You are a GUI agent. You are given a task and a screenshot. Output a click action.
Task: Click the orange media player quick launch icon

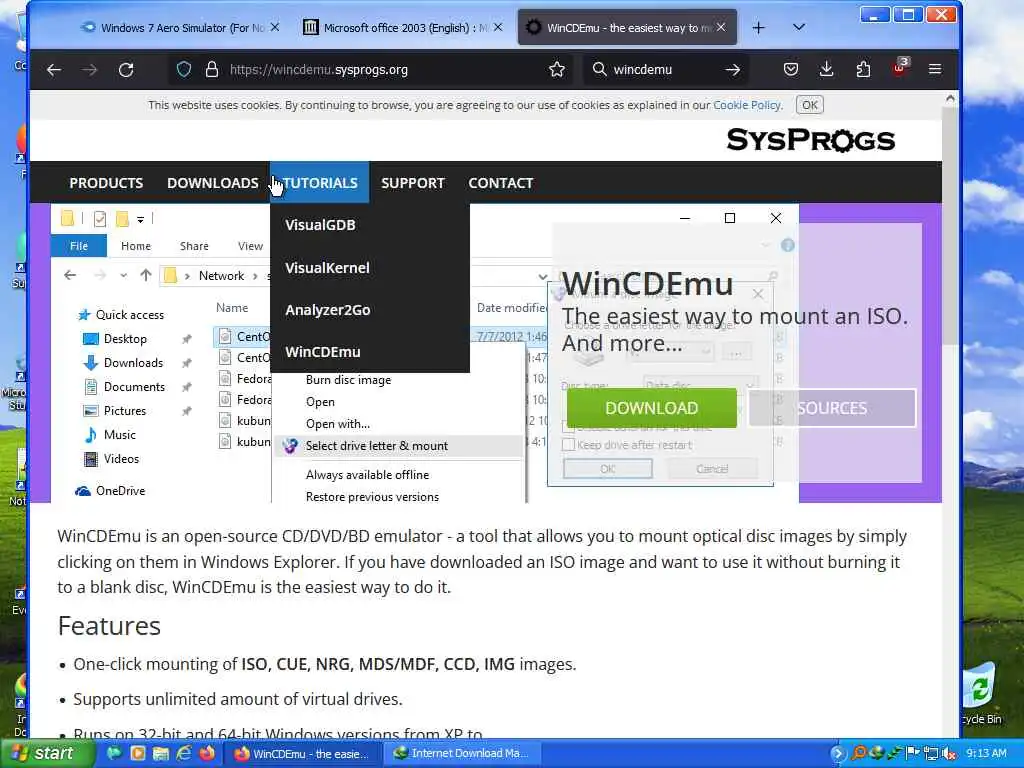click(x=138, y=753)
